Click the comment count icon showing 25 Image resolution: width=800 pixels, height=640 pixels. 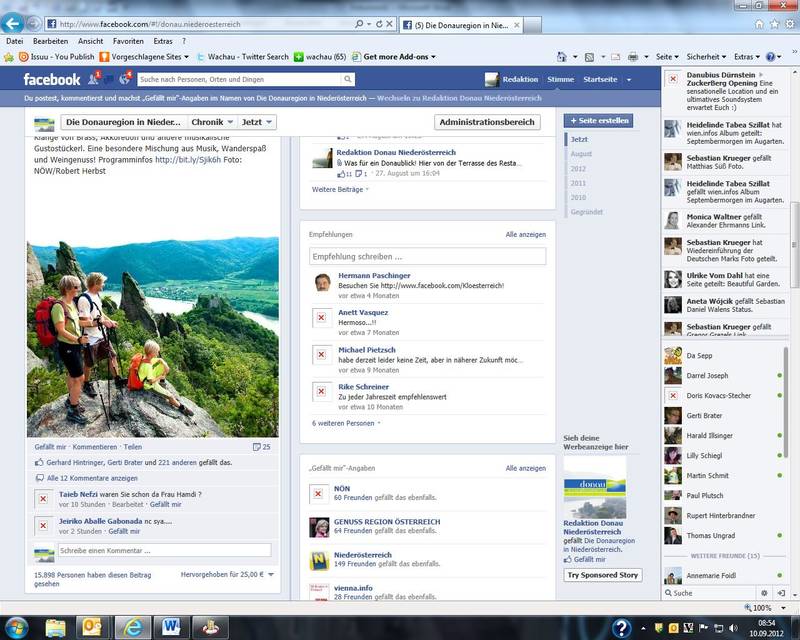point(261,447)
